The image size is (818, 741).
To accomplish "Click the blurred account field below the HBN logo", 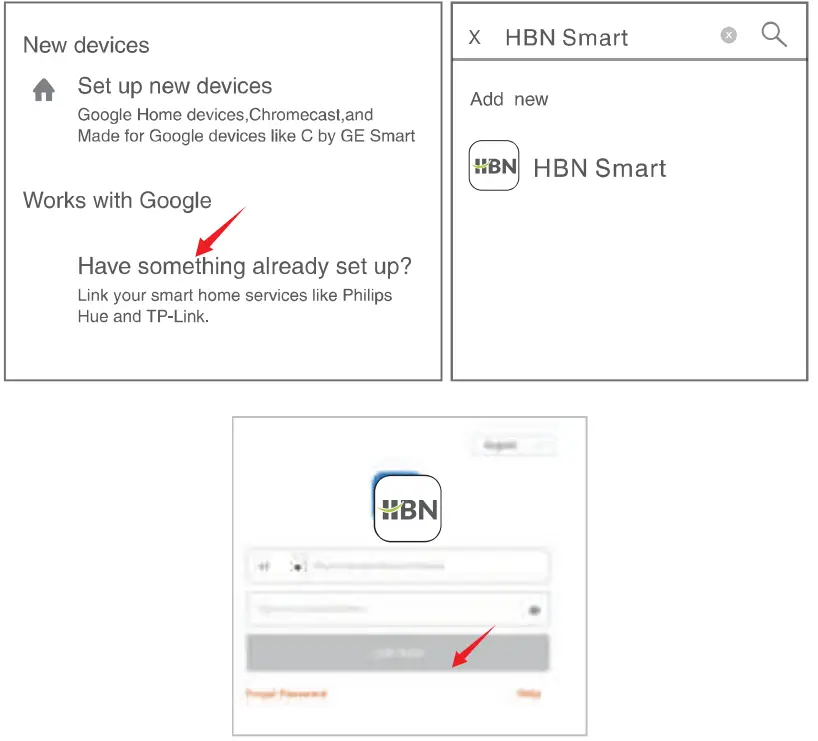I will tap(398, 566).
